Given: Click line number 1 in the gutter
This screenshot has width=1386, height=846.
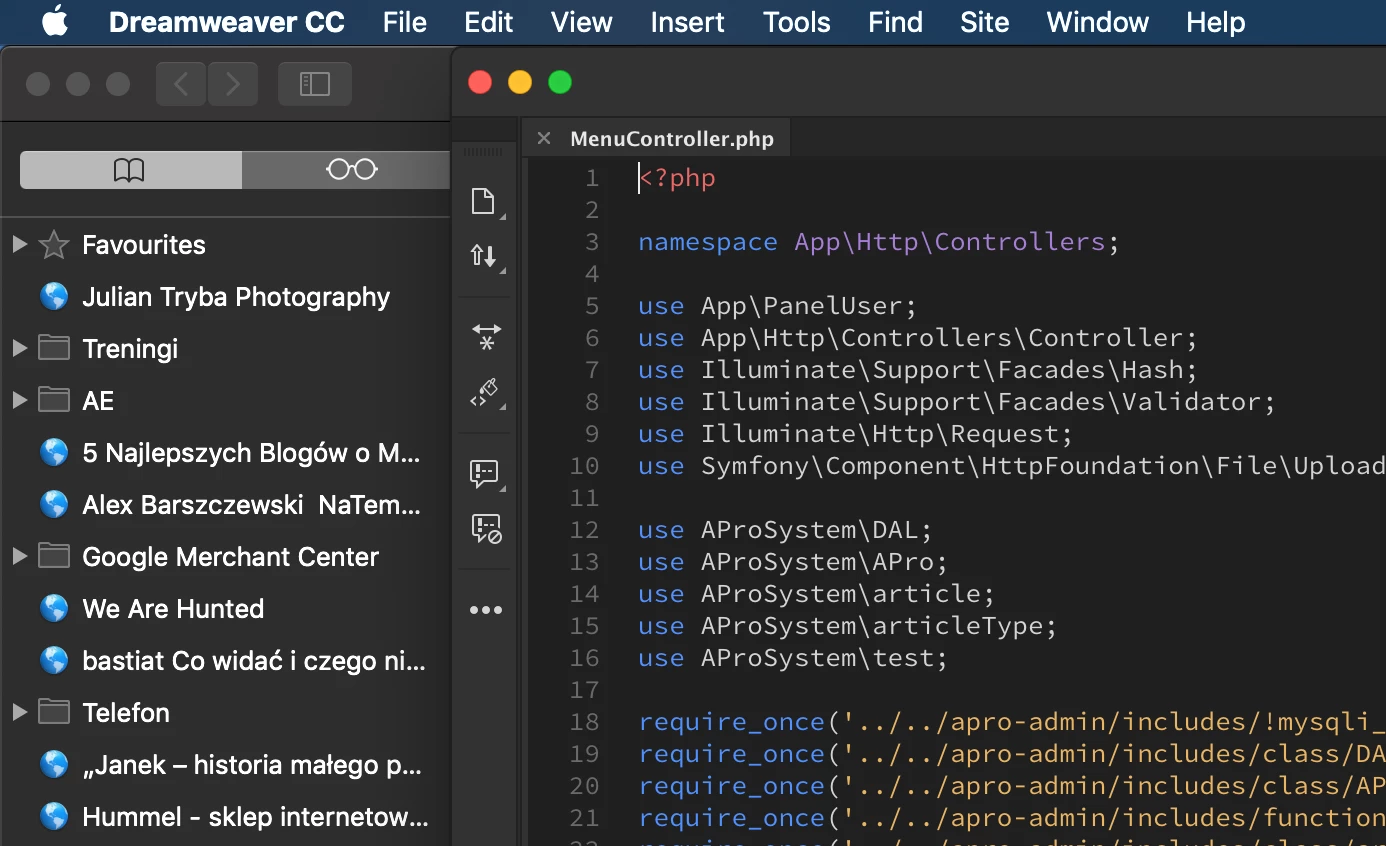Looking at the screenshot, I should (x=592, y=178).
